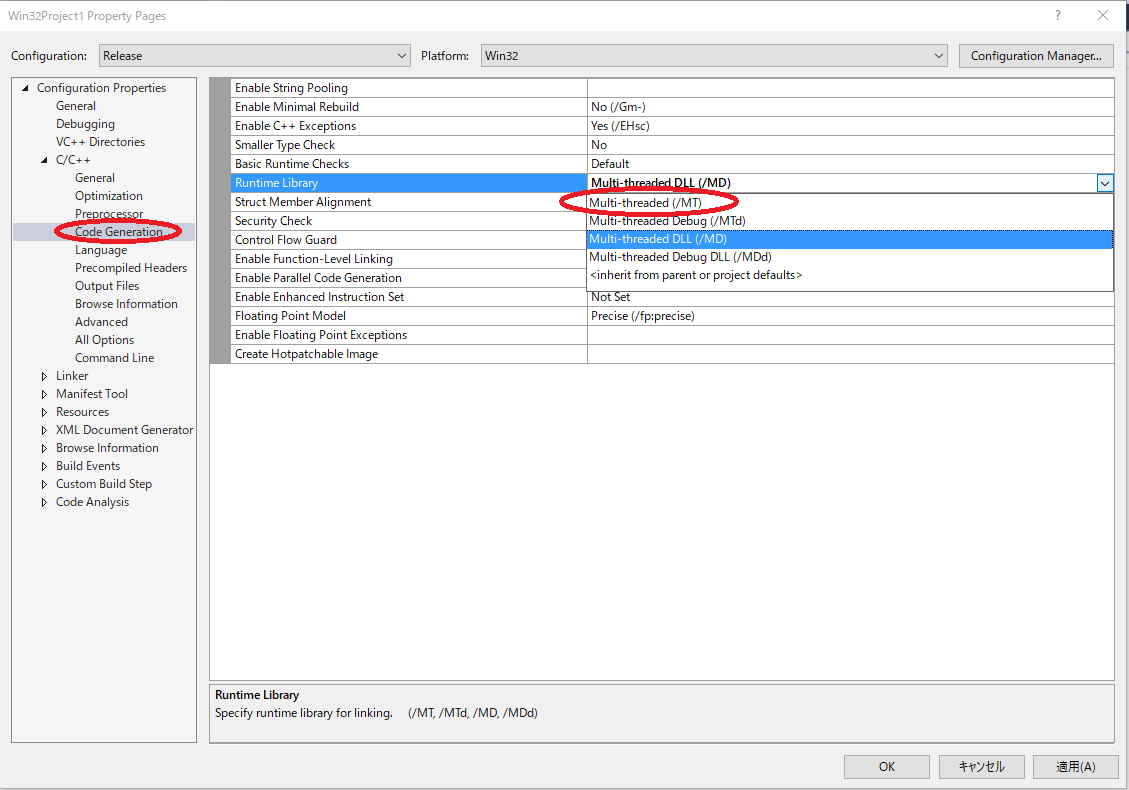Select Precompiled Headers in the tree
Viewport: 1129px width, 790px height.
(131, 267)
